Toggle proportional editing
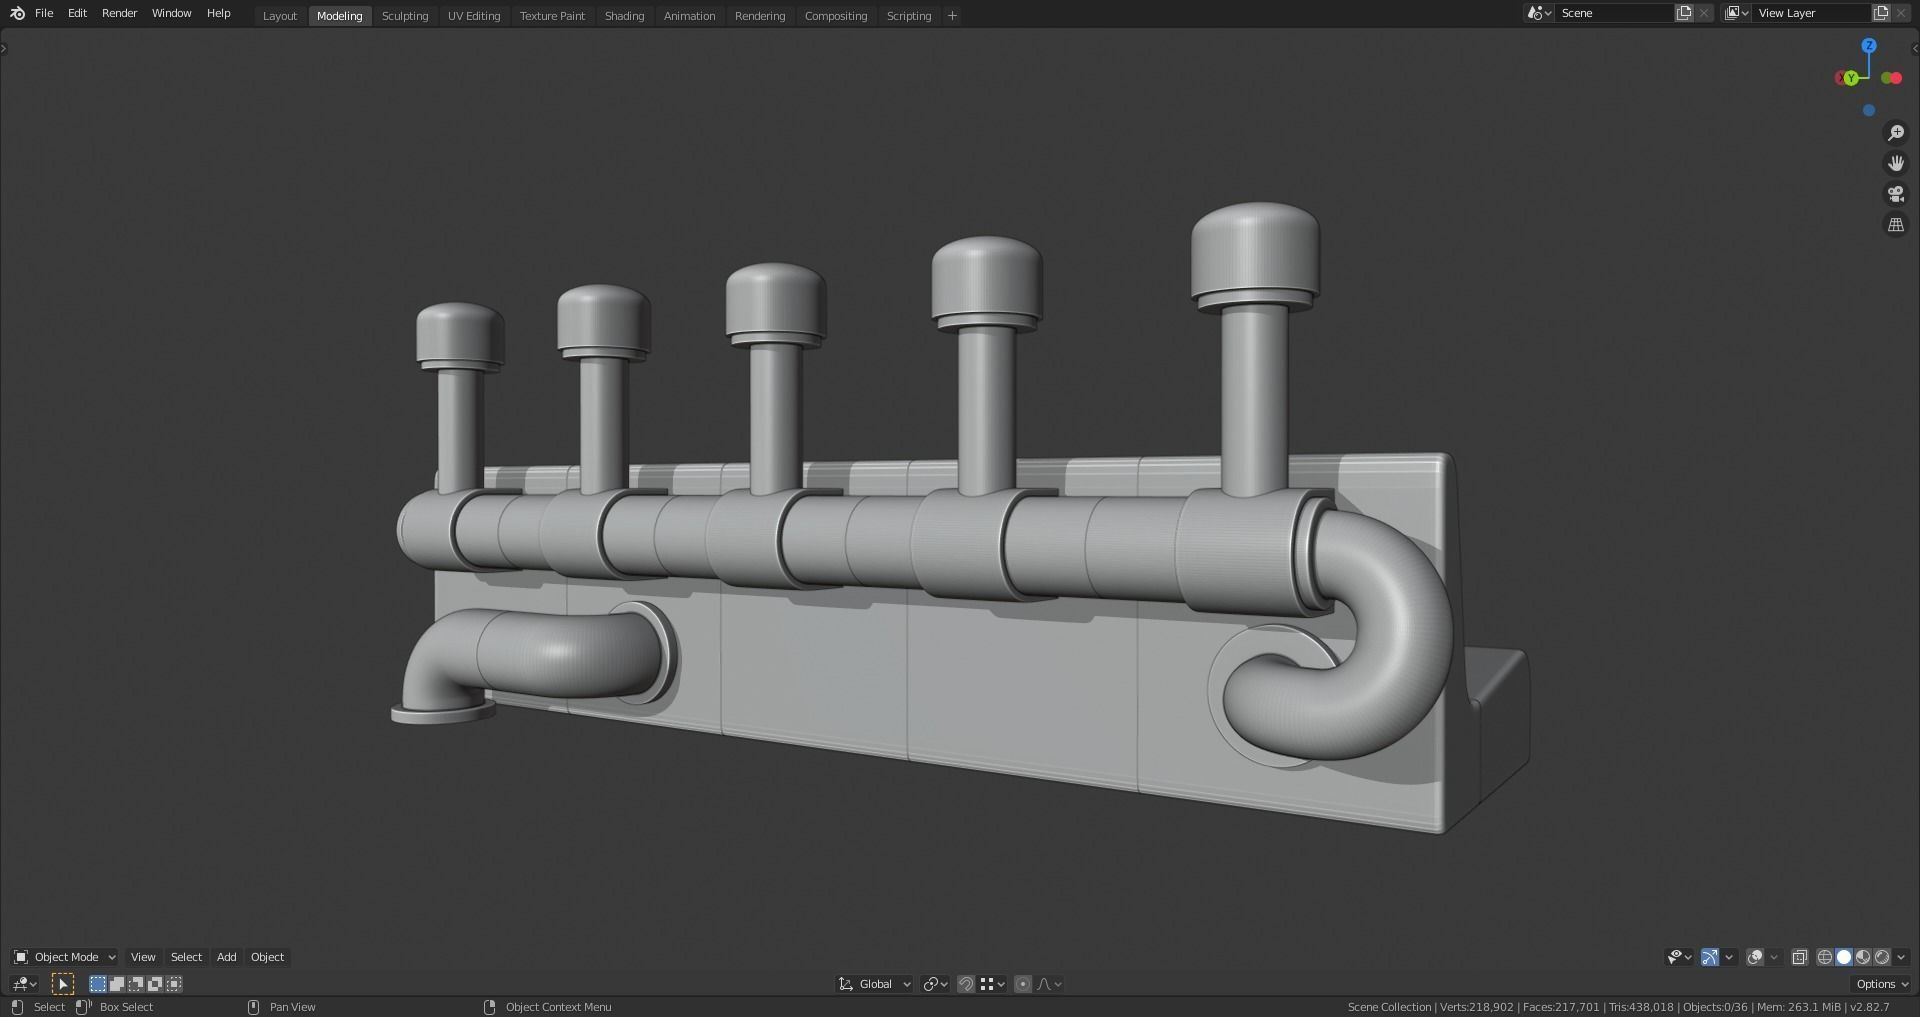Viewport: 1920px width, 1017px height. coord(1023,984)
